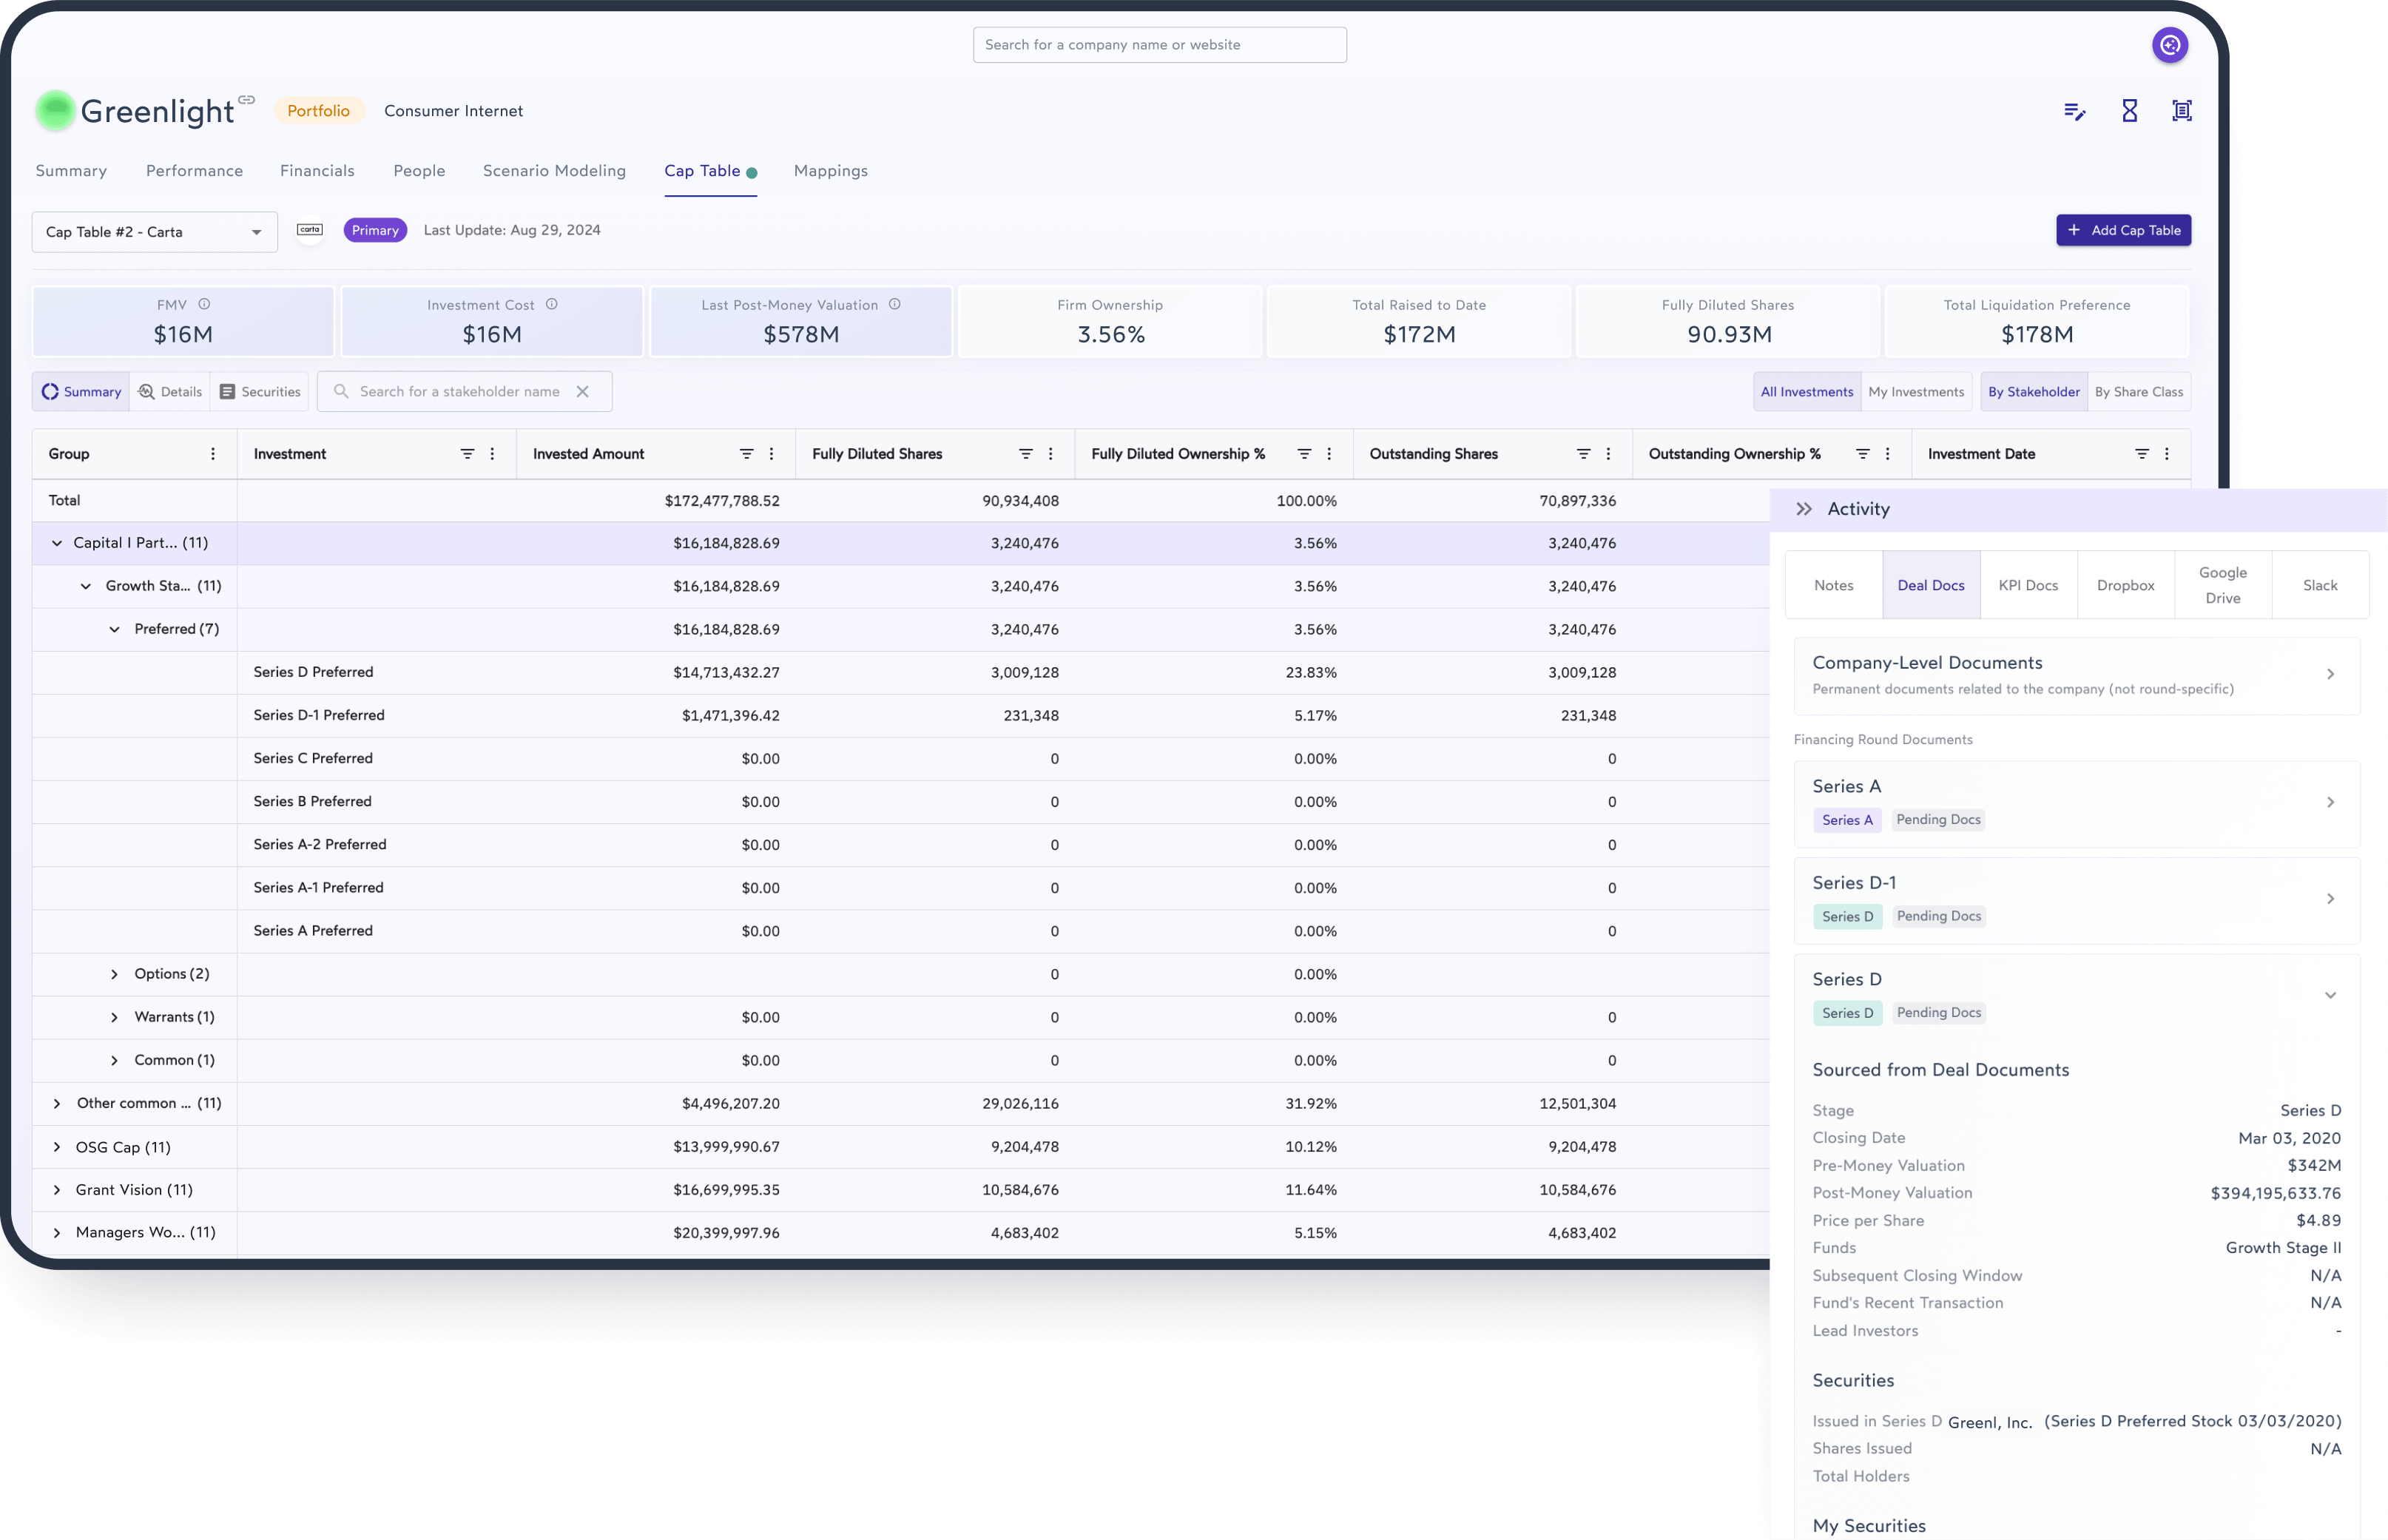2388x1540 pixels.
Task: Open the Financials tab
Action: click(317, 171)
